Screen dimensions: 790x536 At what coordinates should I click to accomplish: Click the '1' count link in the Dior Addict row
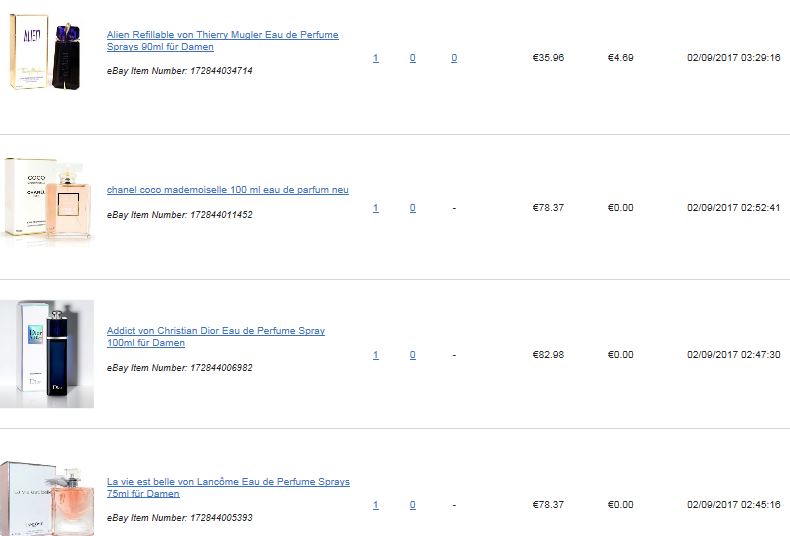point(375,355)
